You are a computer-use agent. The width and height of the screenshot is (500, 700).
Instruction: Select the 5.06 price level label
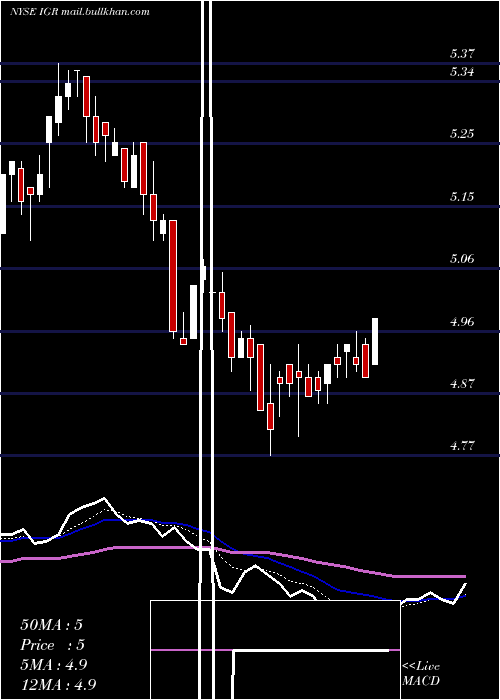click(x=462, y=258)
